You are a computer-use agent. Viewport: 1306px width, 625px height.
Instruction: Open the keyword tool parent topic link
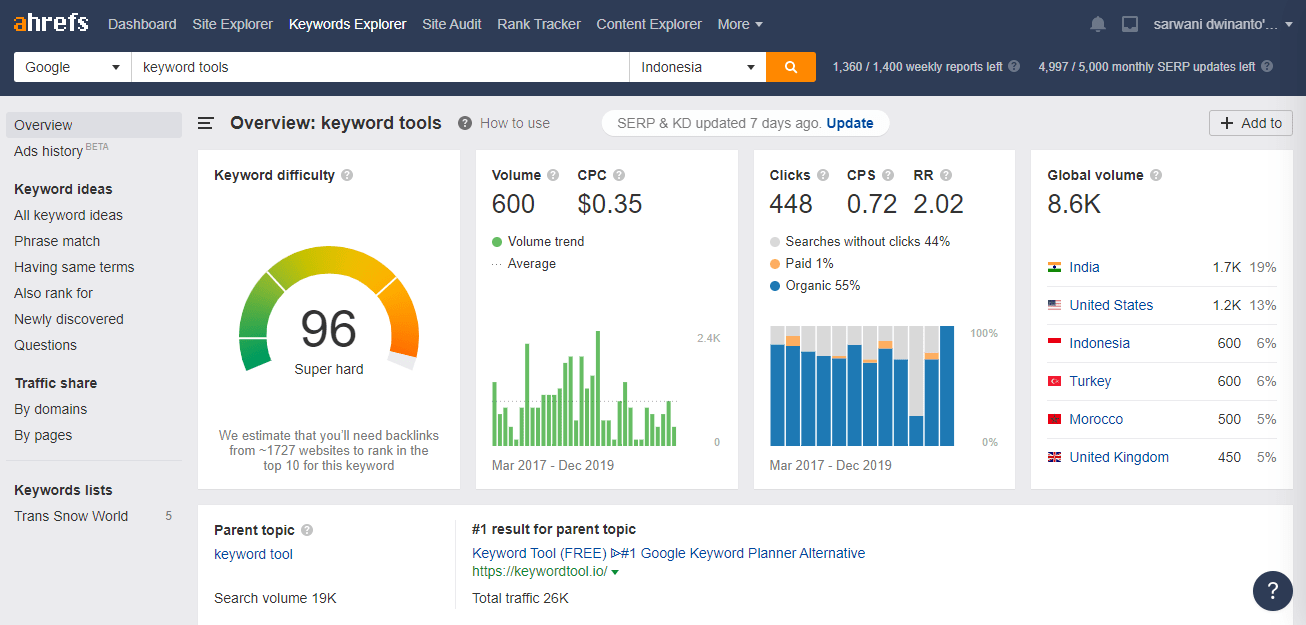[x=253, y=554]
